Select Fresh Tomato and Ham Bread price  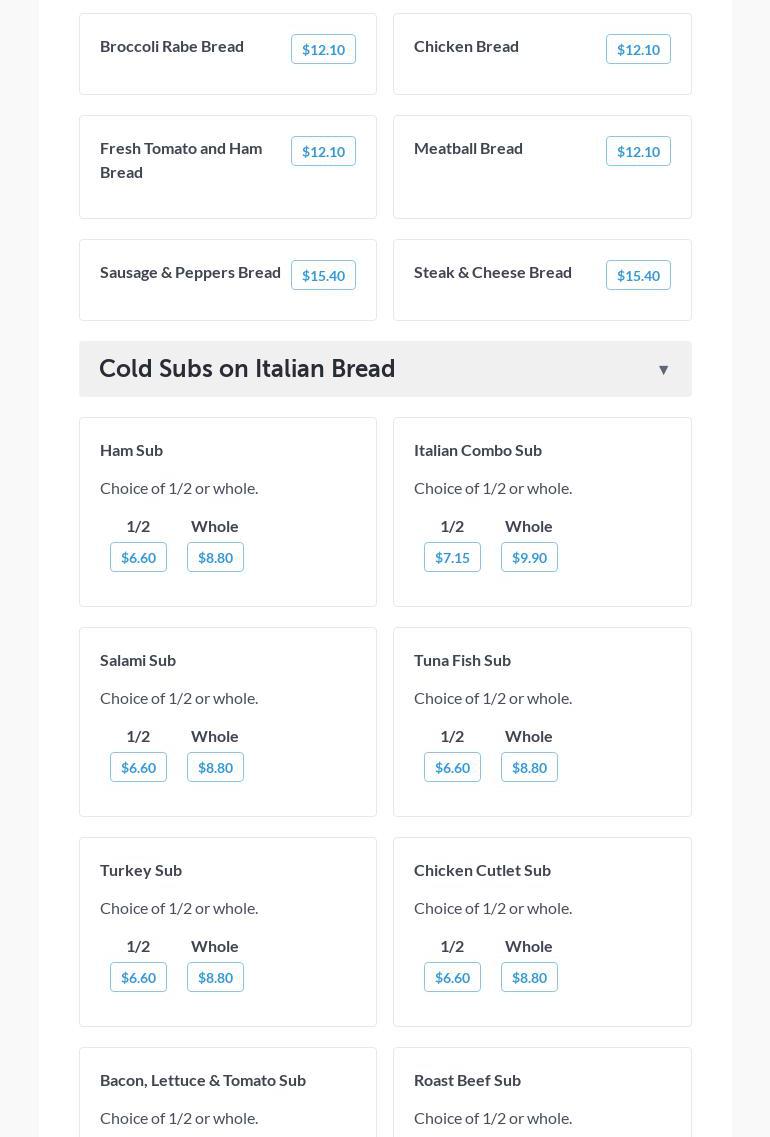pos(323,151)
